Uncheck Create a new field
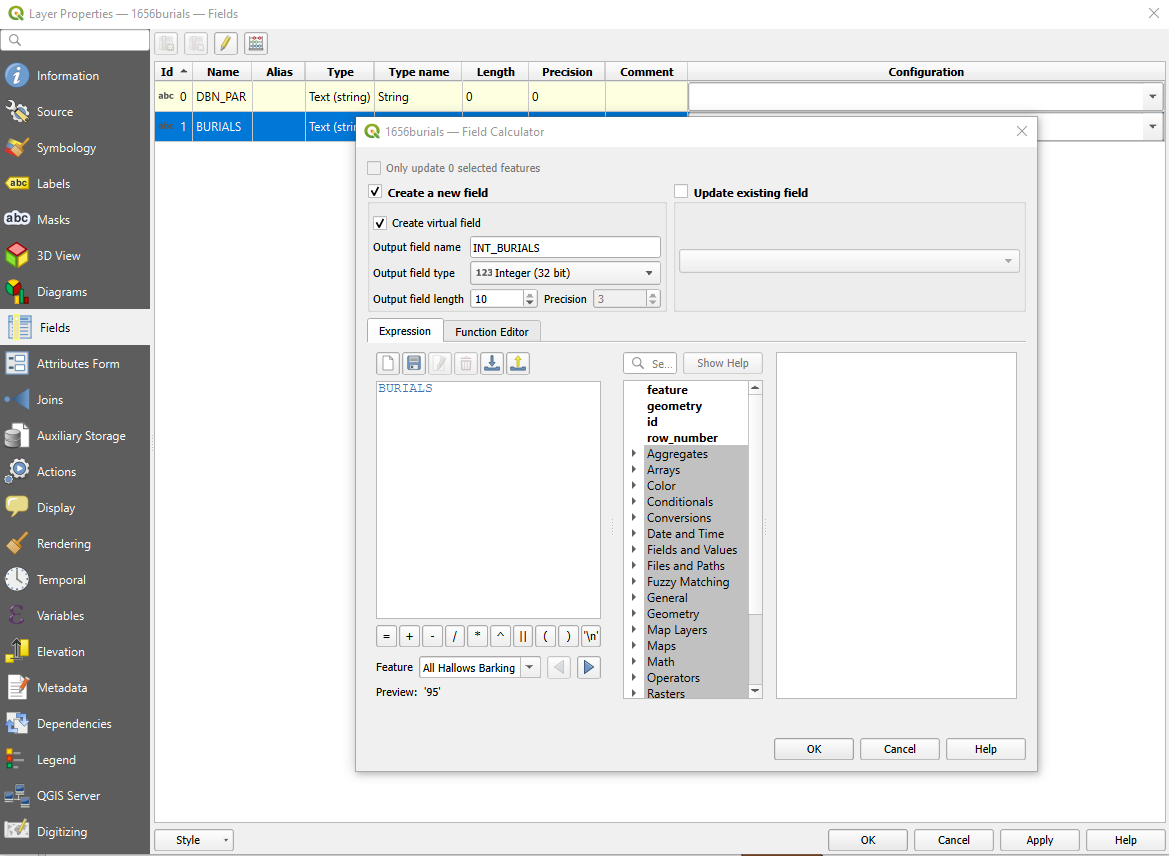This screenshot has width=1169, height=856. pos(375,192)
